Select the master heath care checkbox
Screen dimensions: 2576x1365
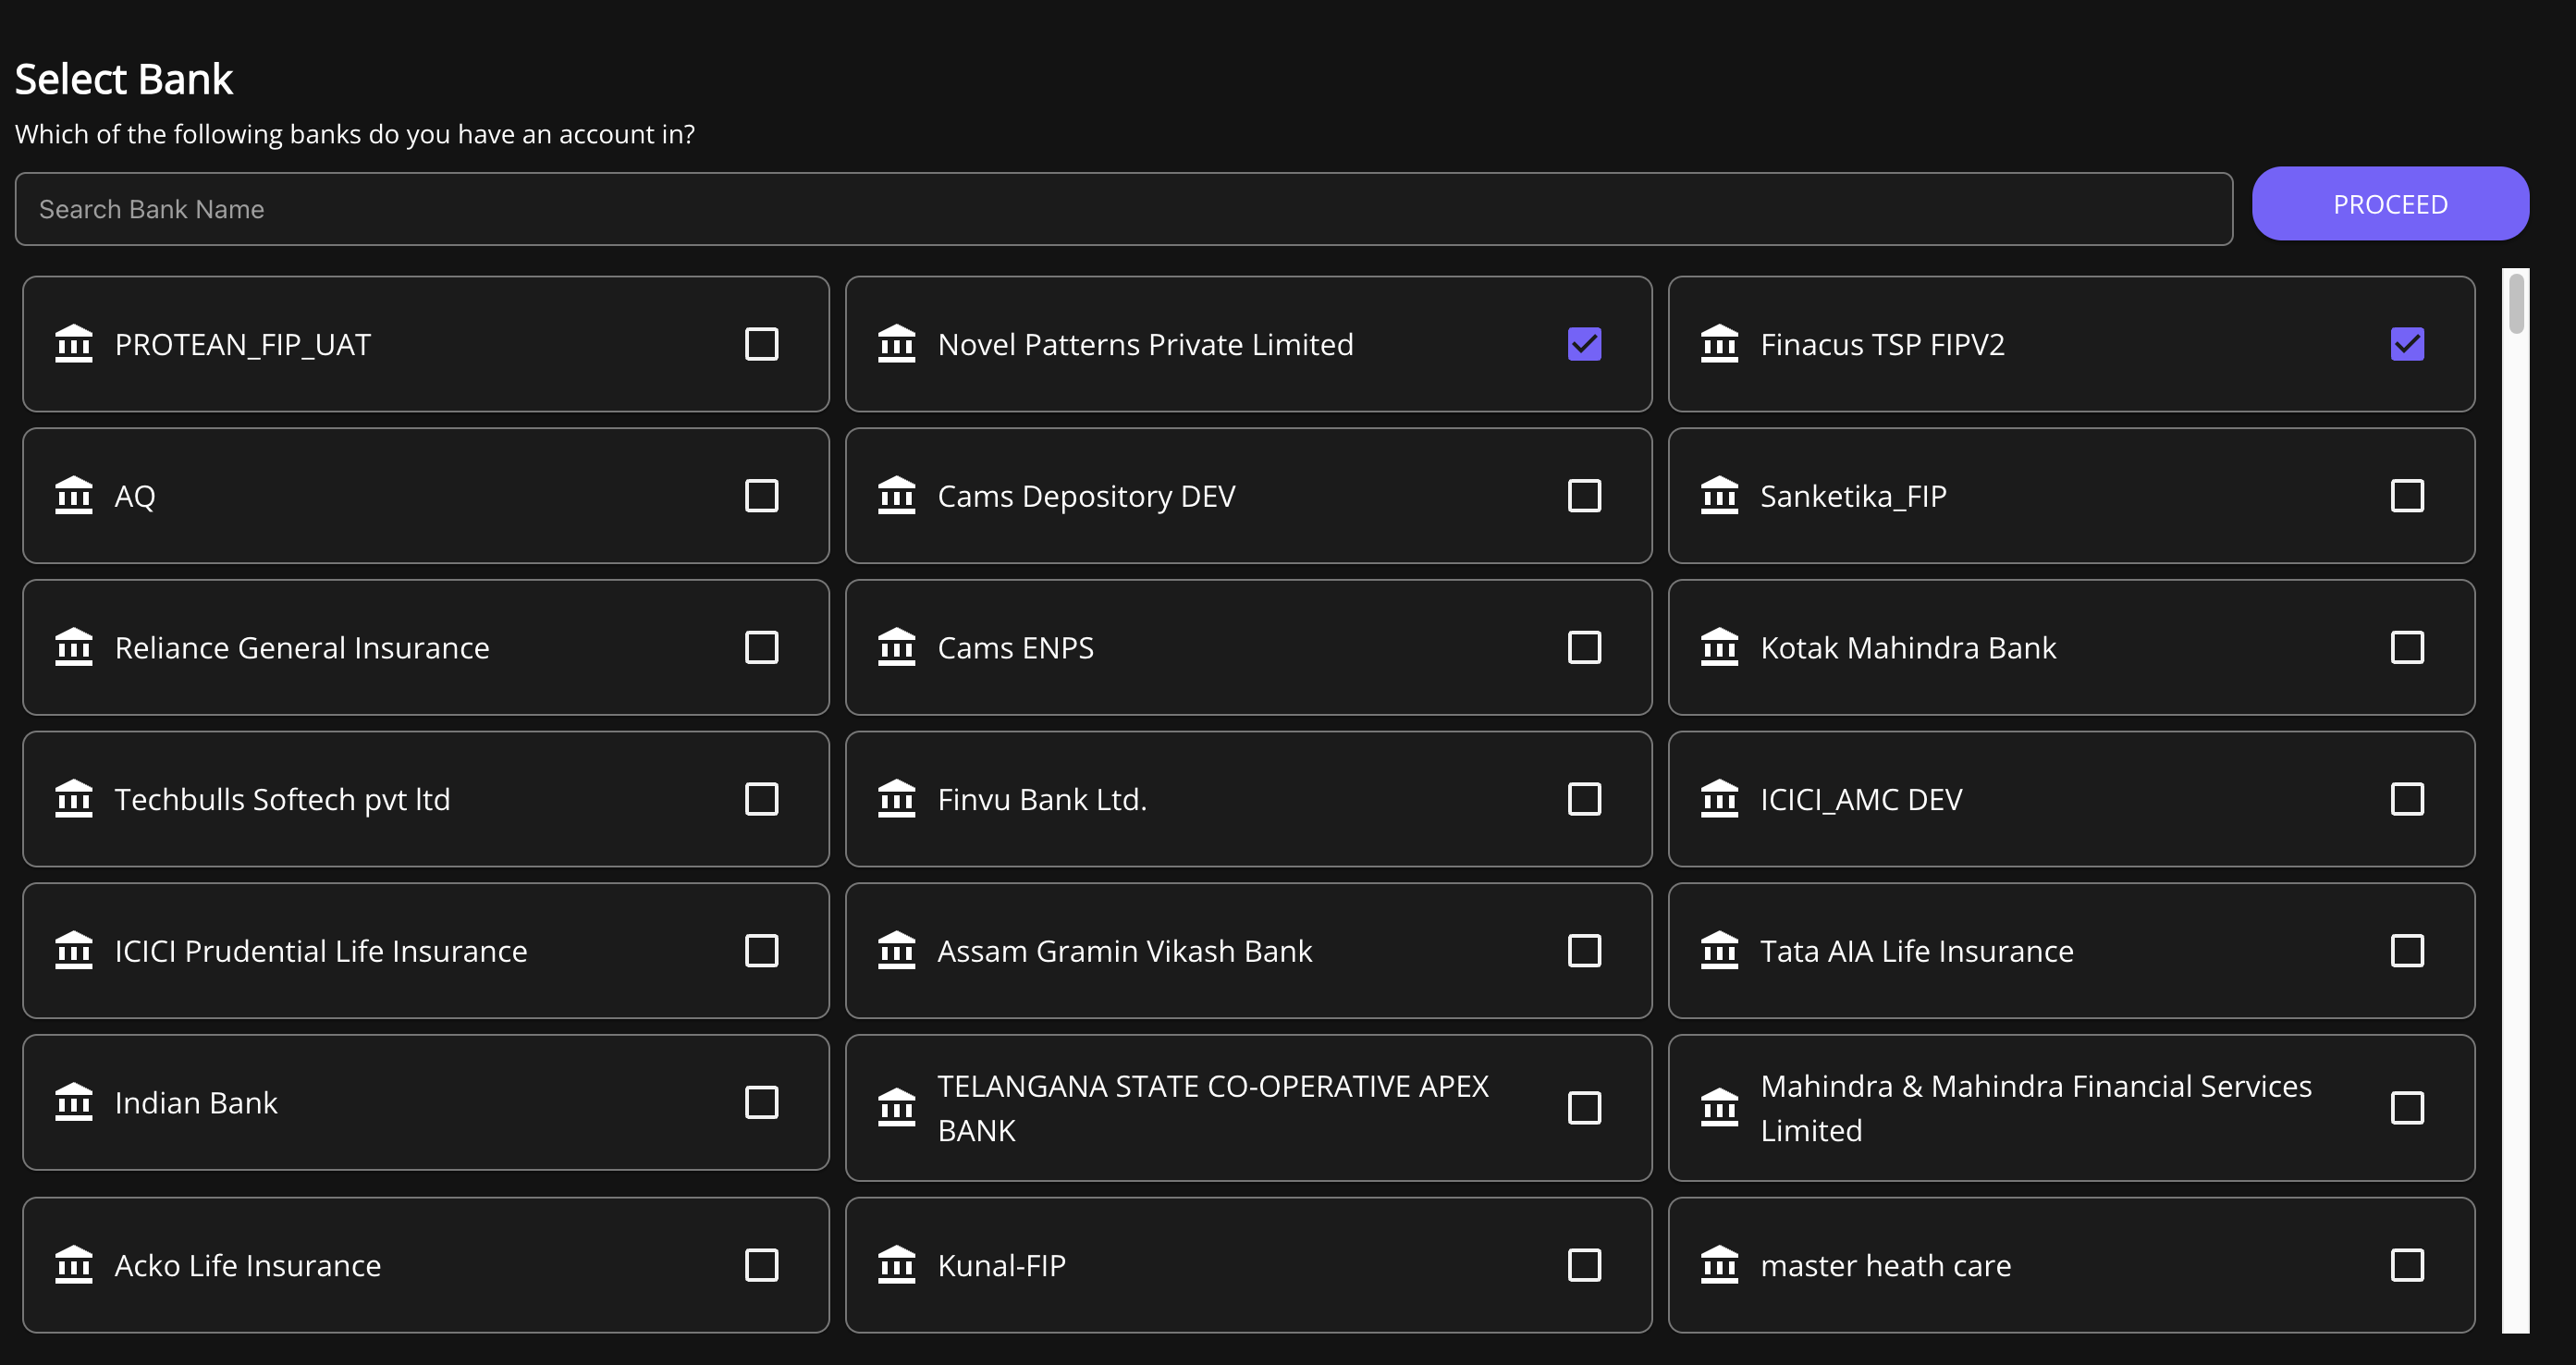(2408, 1265)
